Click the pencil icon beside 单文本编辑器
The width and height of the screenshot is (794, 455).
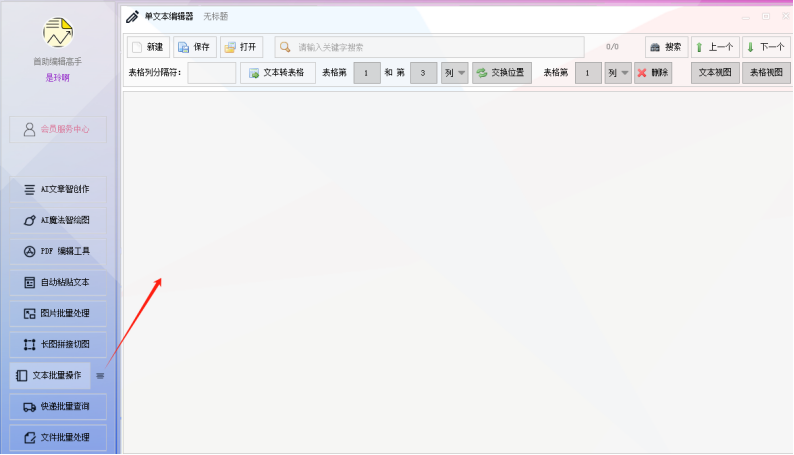pyautogui.click(x=133, y=17)
